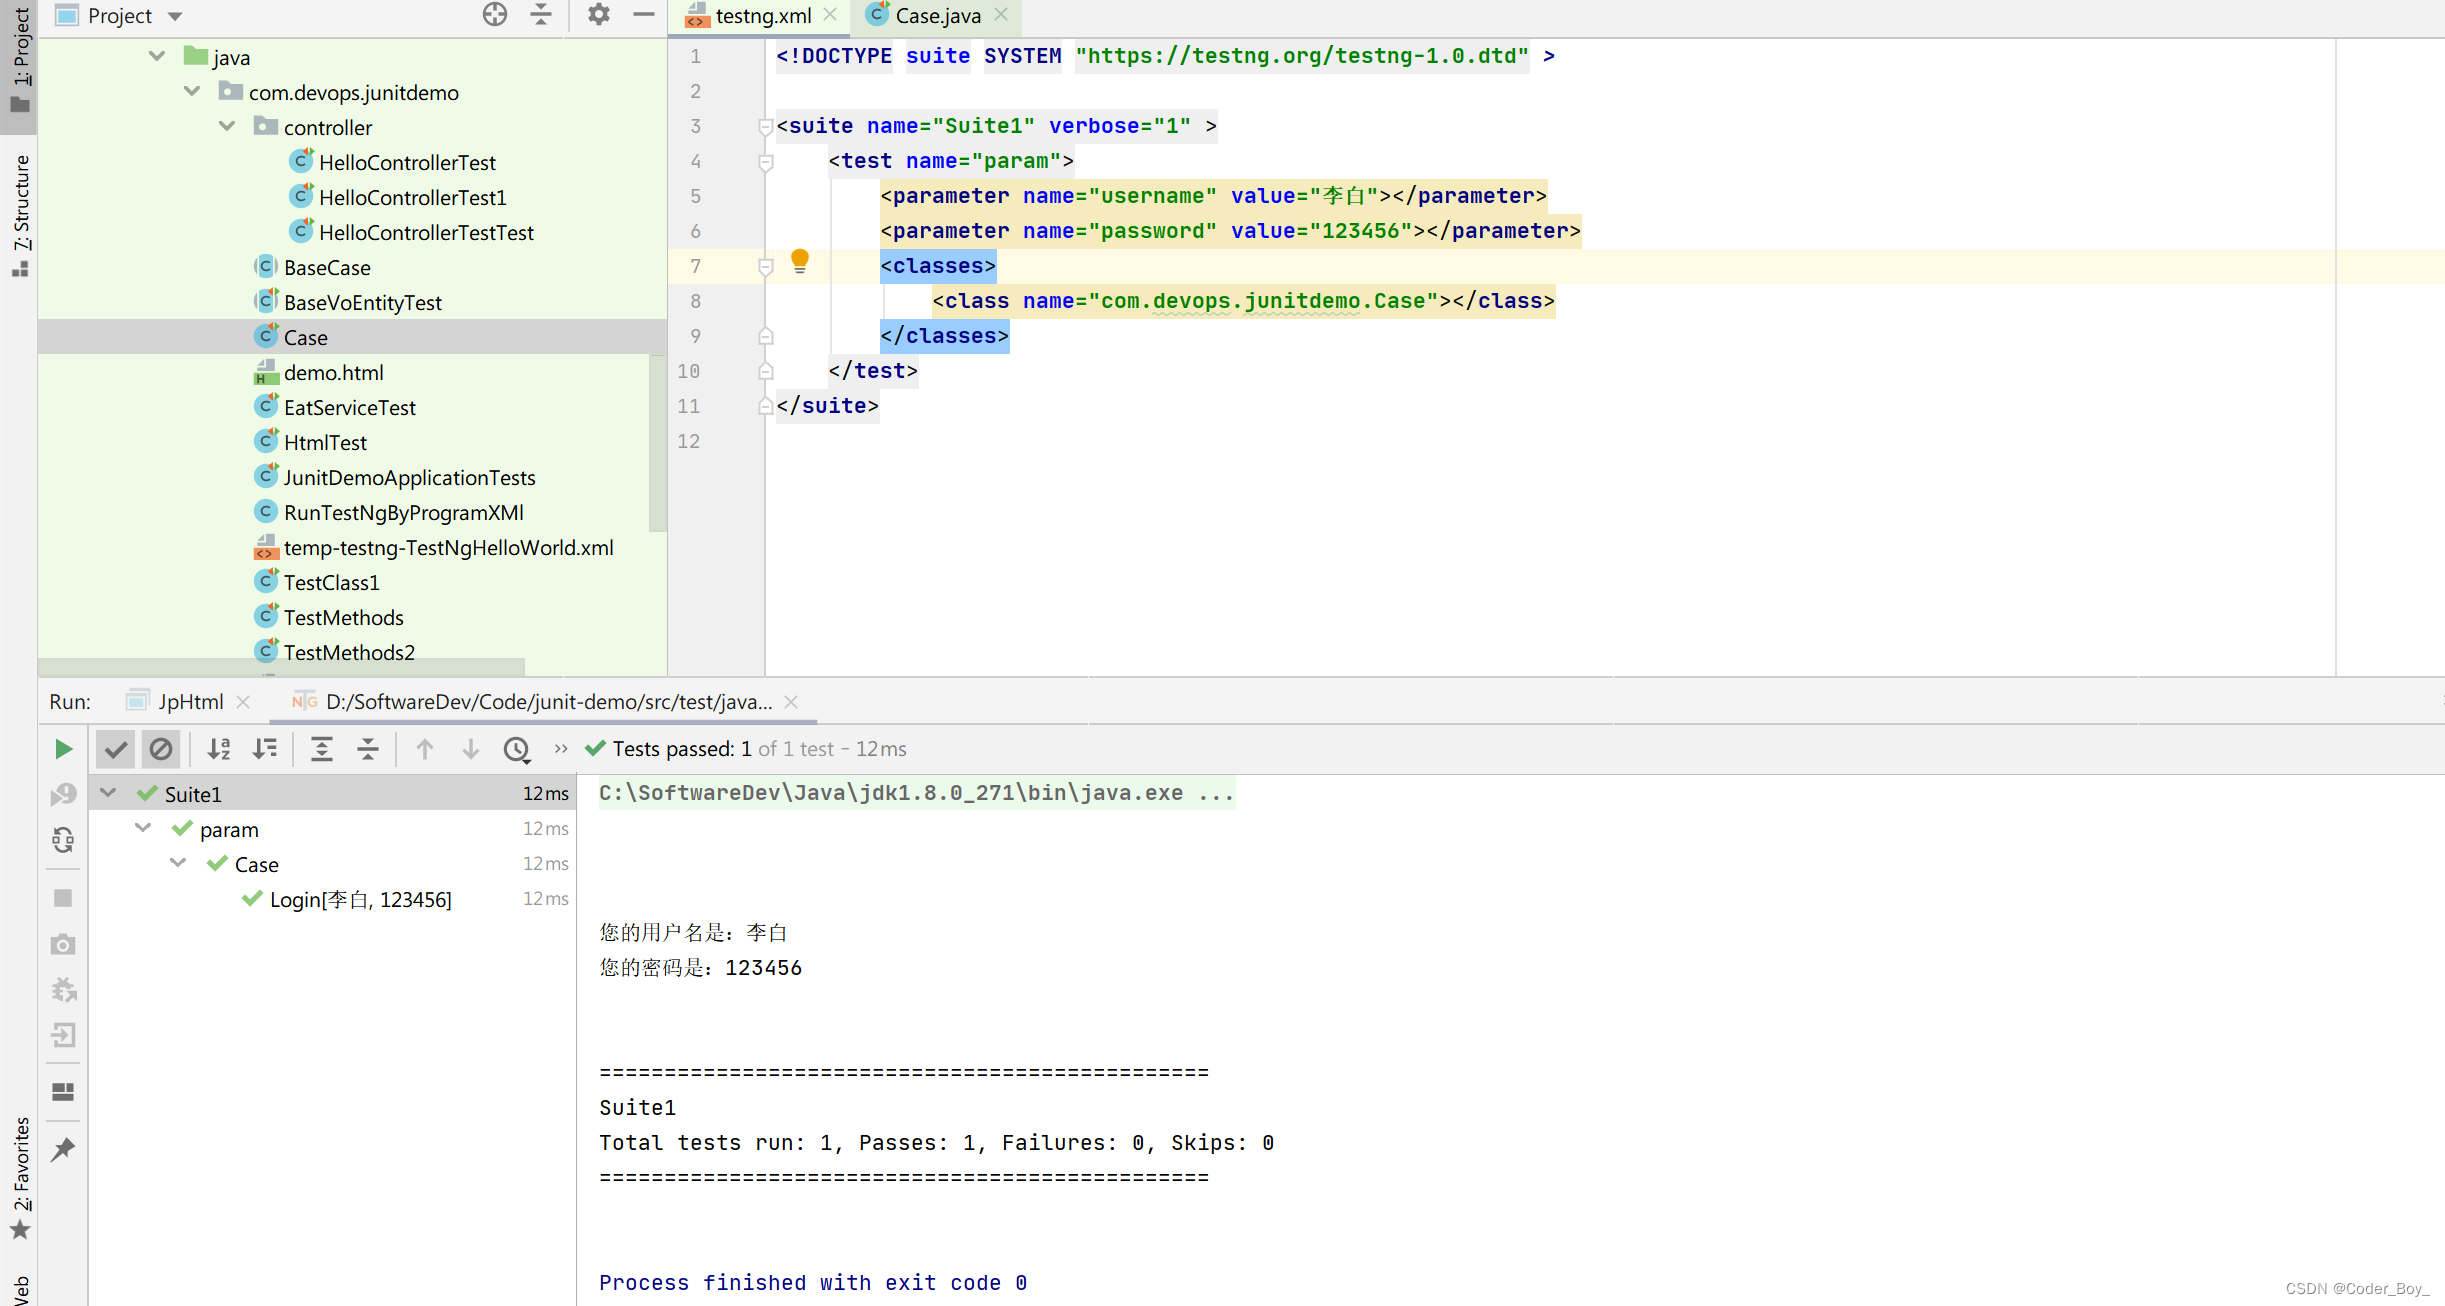The image size is (2445, 1306).
Task: Close the D:/SoftwareDev run tab
Action: (x=791, y=703)
